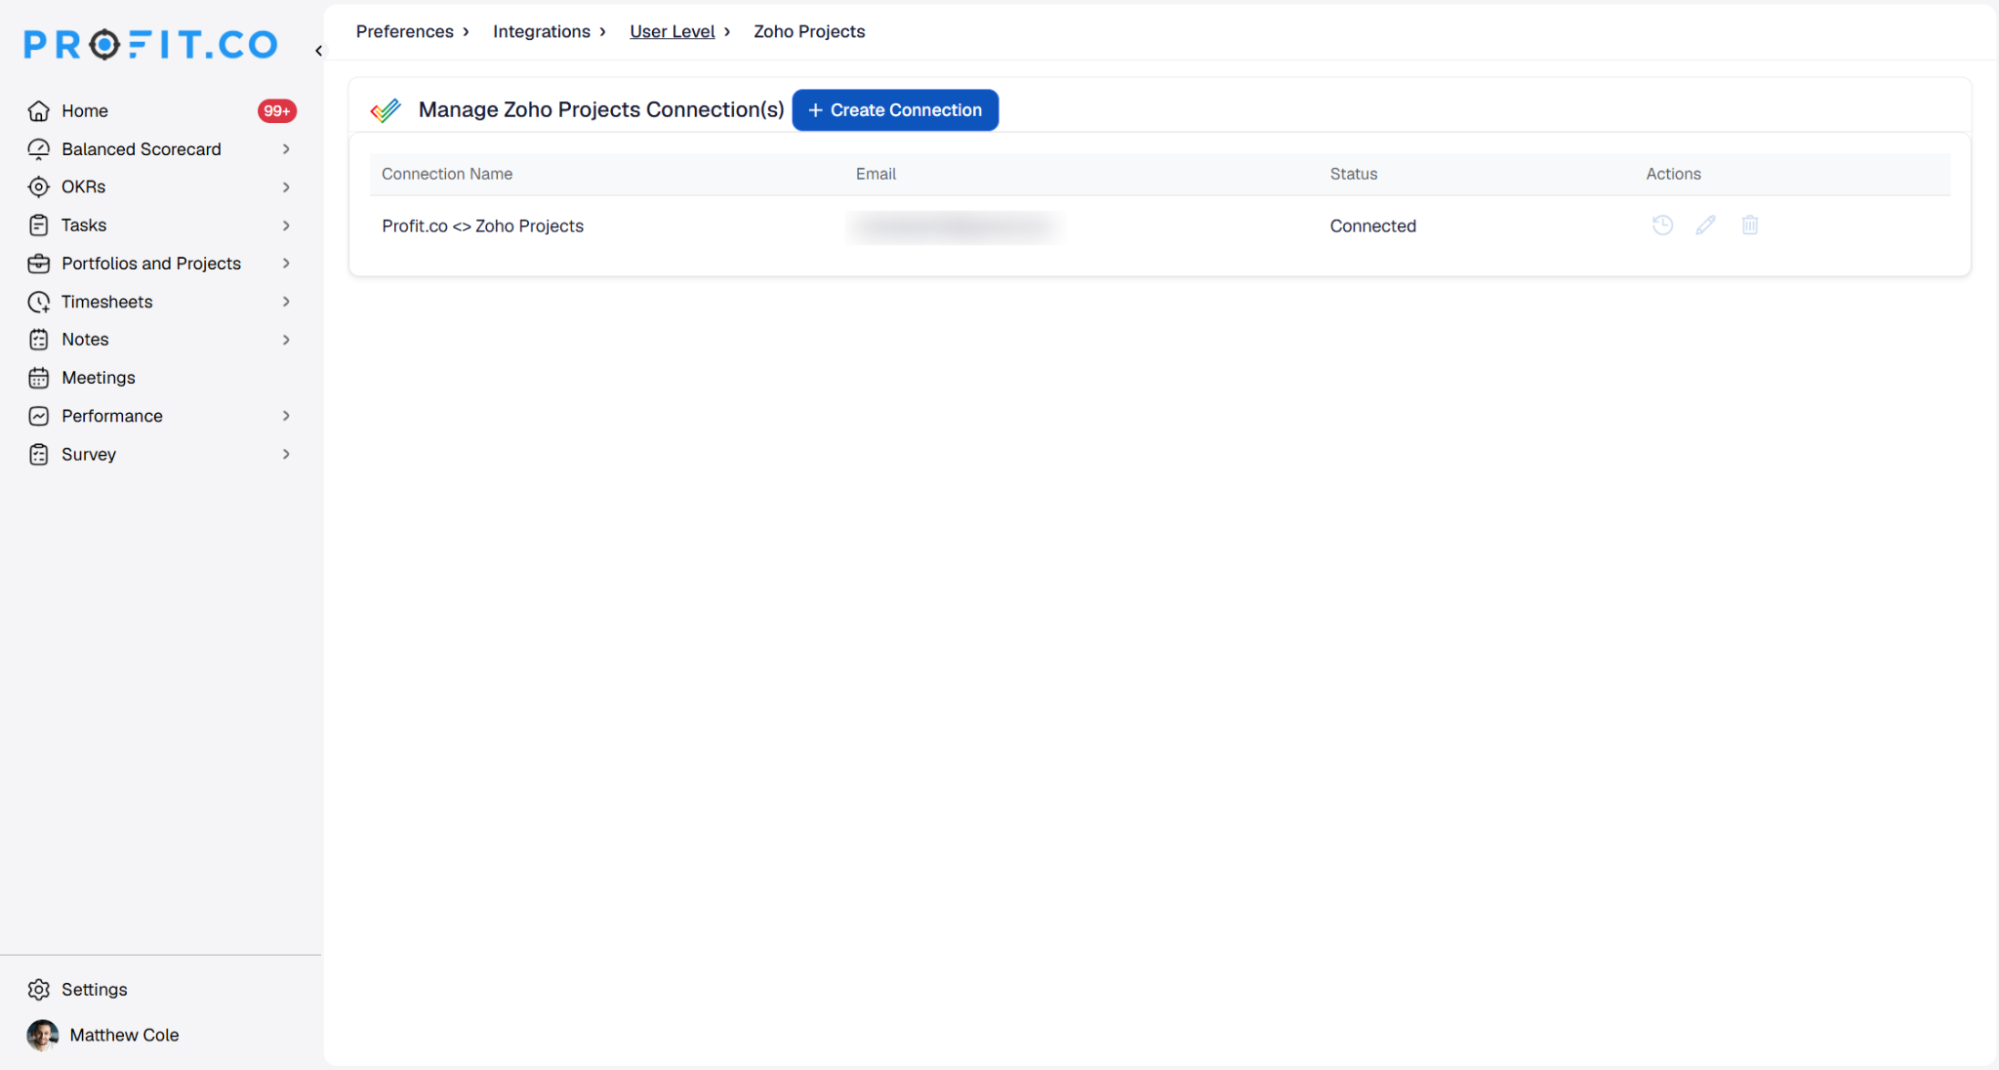1999x1070 pixels.
Task: Click the Connected status text
Action: [x=1373, y=226]
